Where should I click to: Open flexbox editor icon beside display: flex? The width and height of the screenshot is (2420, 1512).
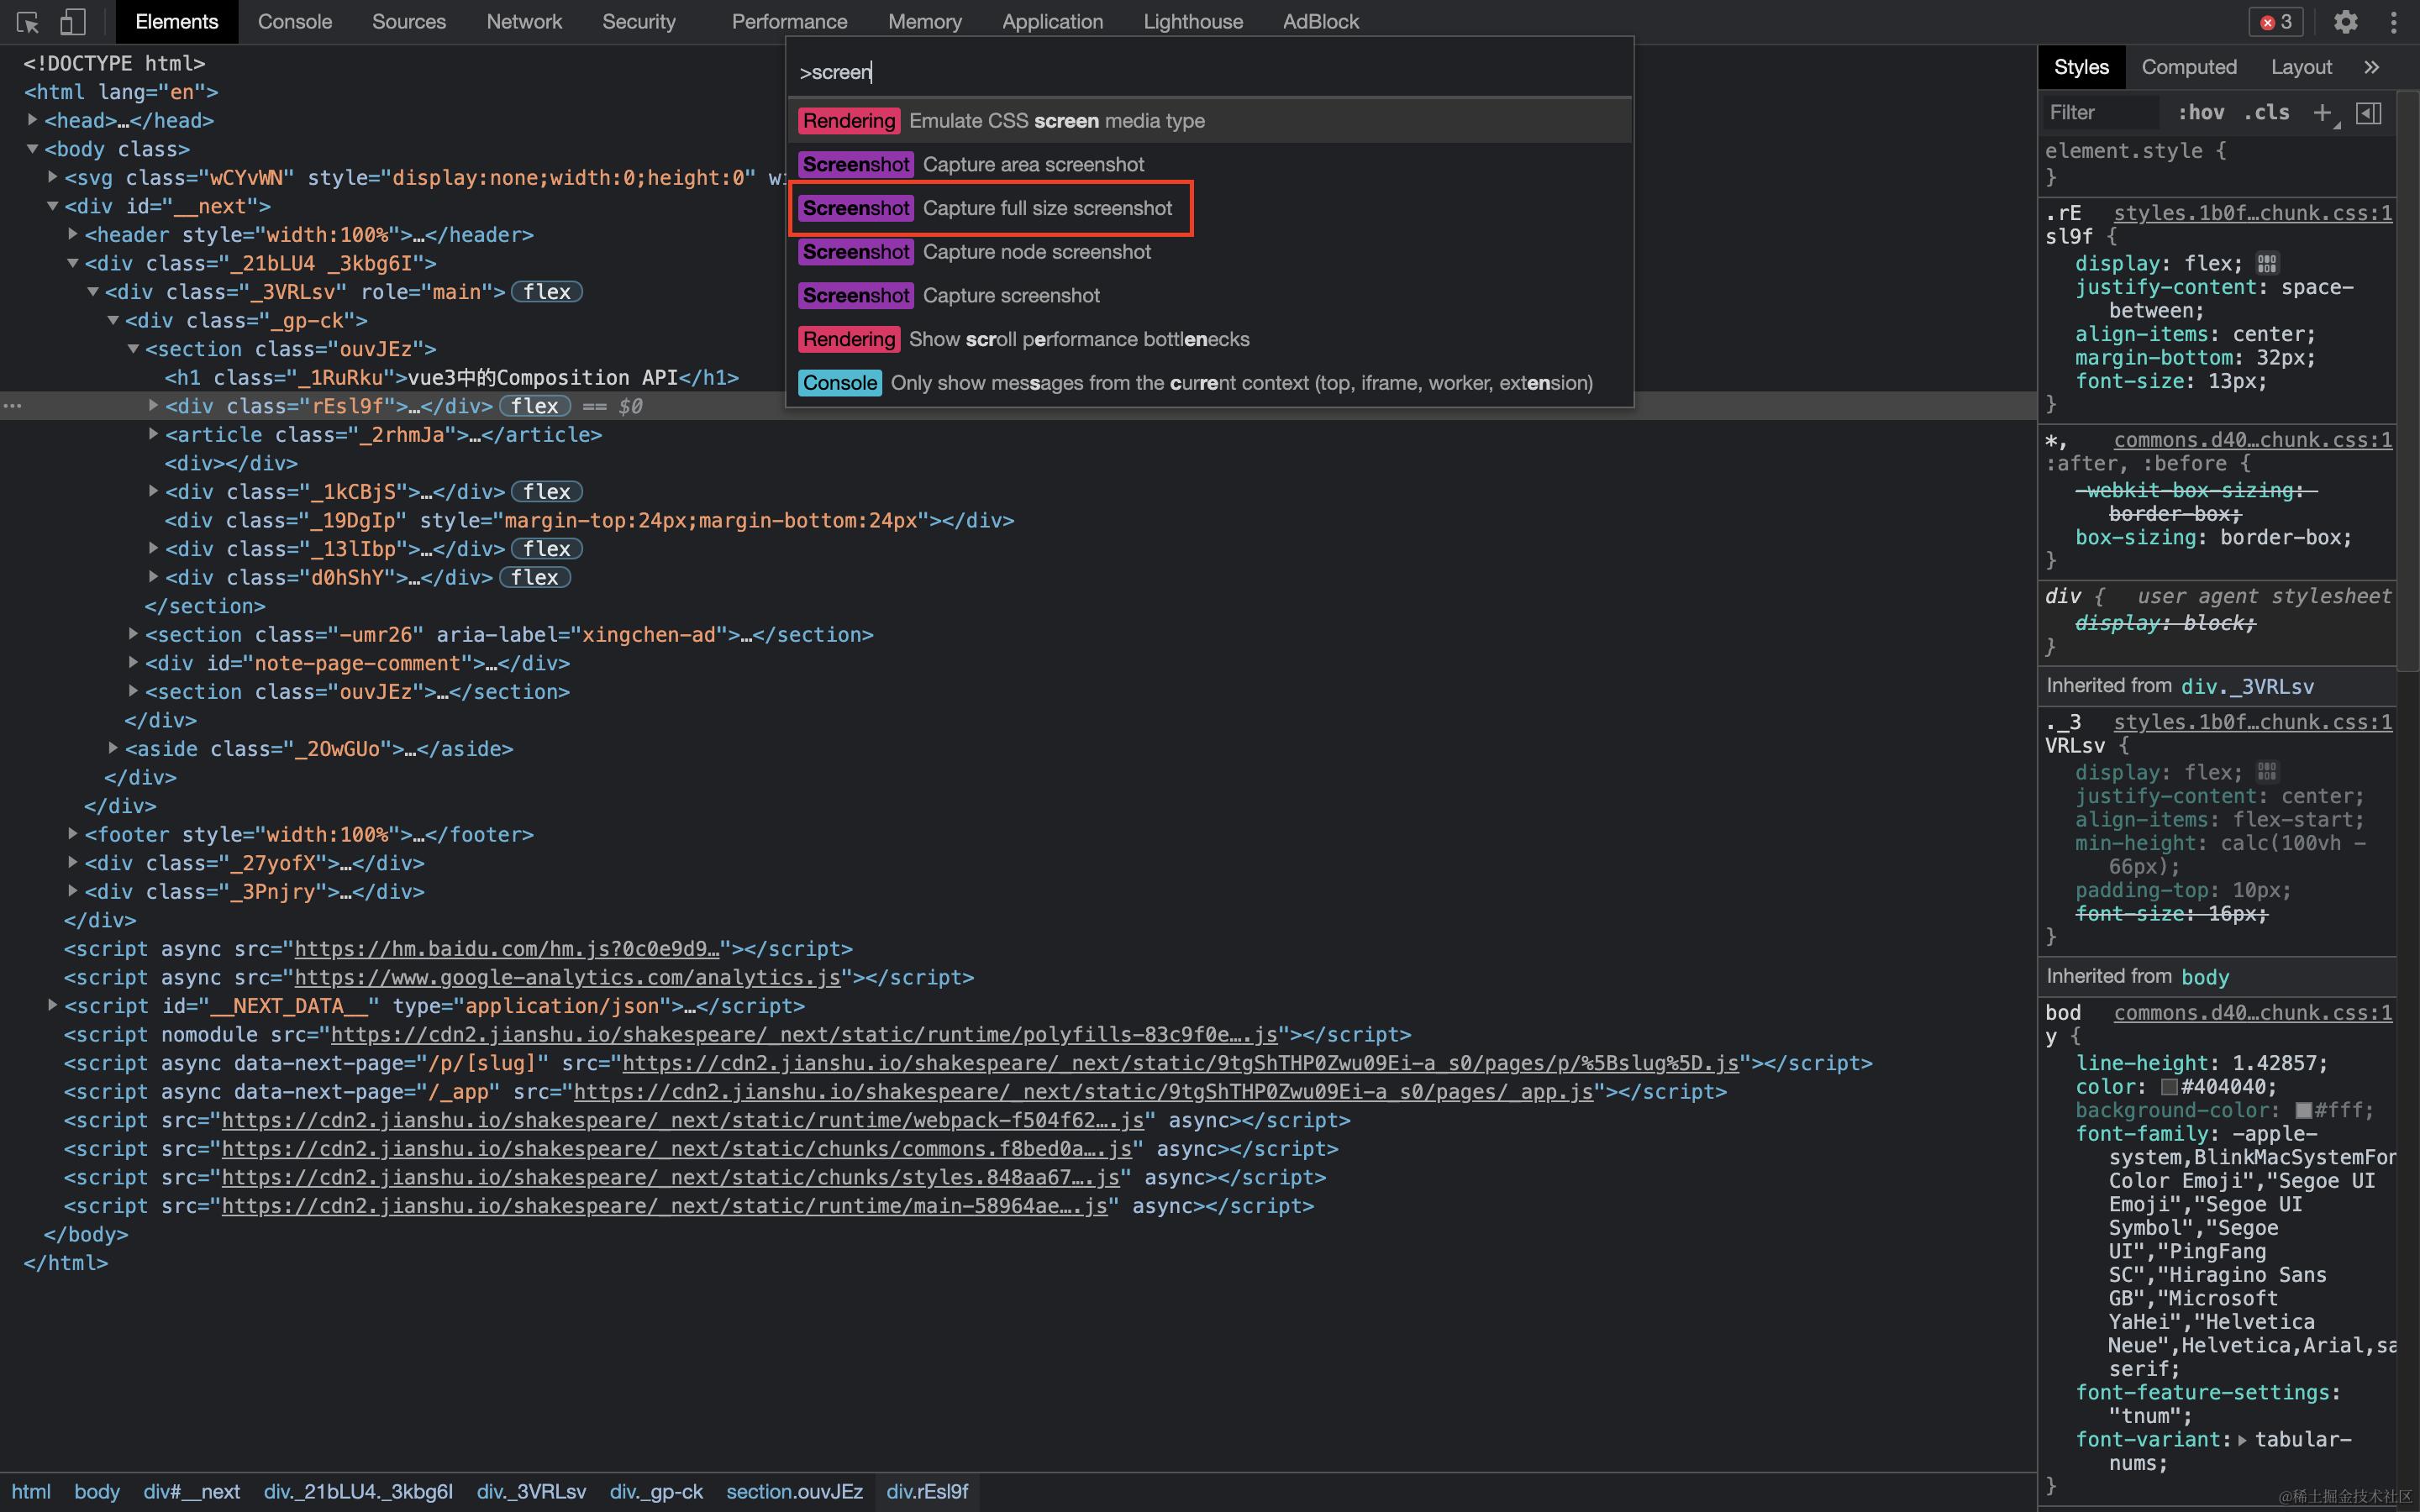[x=2267, y=263]
